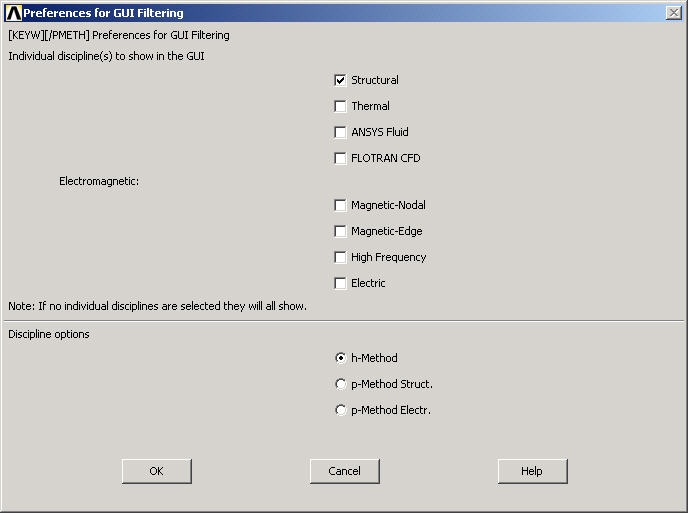
Task: Close the Preferences dialog window
Action: (x=674, y=13)
